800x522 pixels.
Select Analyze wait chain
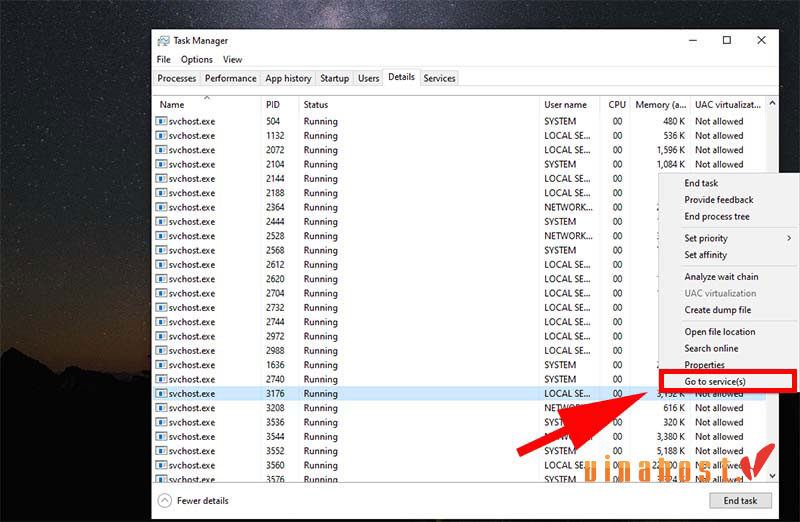tap(721, 277)
